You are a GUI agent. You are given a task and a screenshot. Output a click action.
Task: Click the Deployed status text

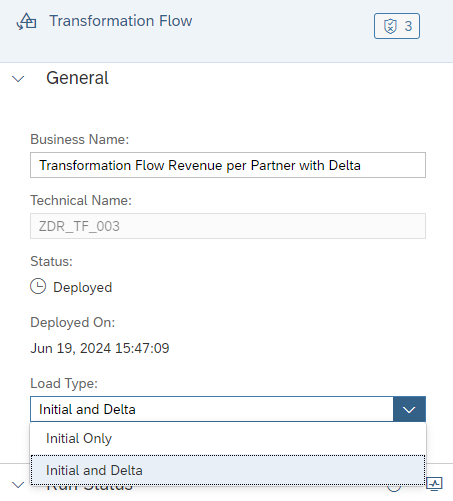coord(83,287)
